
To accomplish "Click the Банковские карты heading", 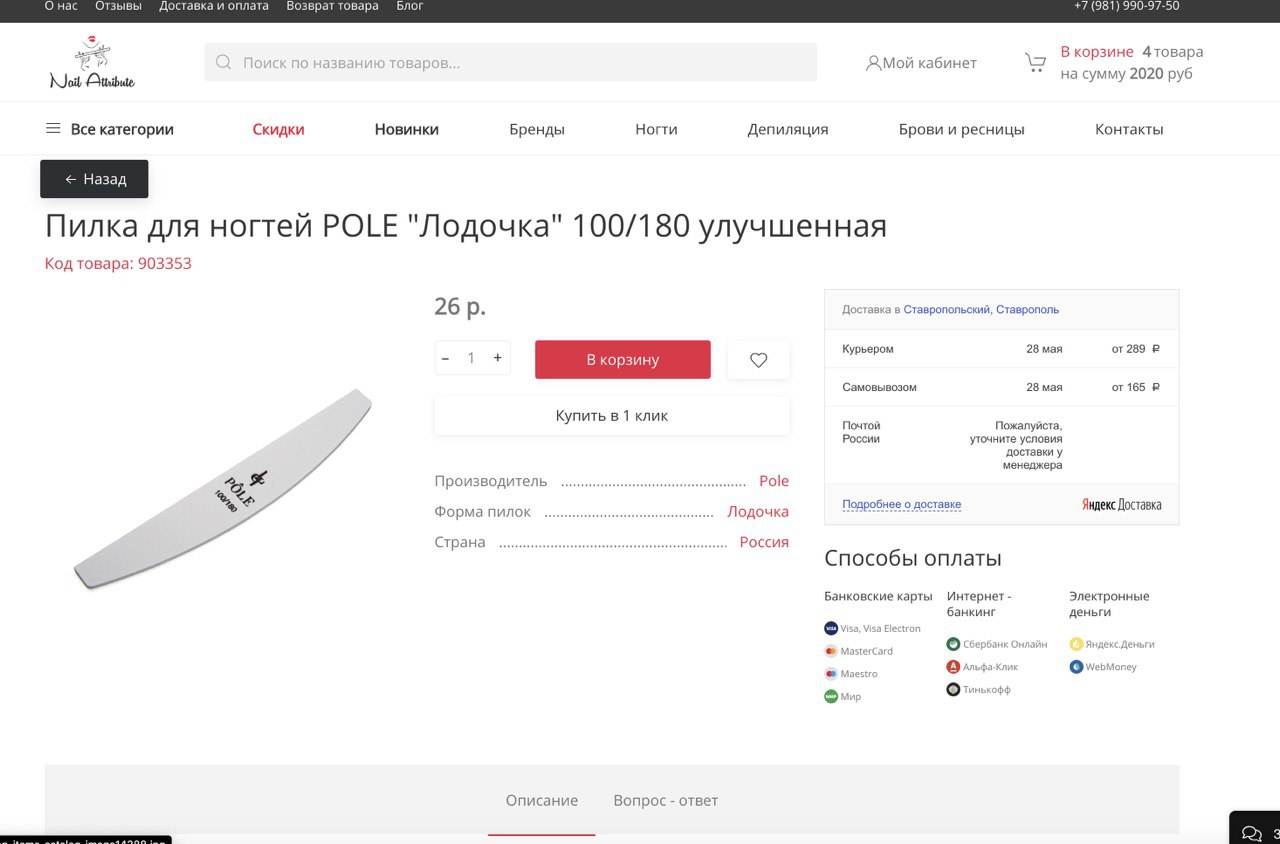I will point(878,596).
